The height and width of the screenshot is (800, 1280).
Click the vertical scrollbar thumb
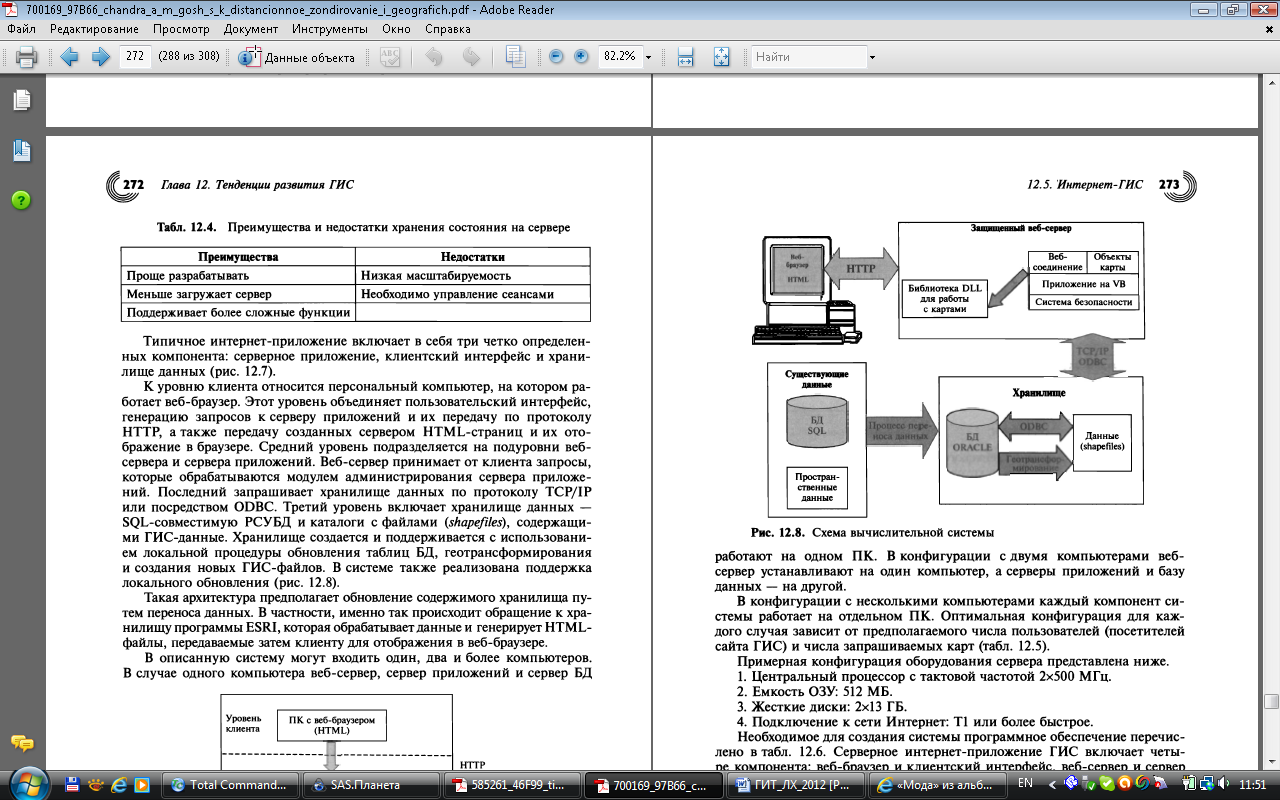(1271, 702)
